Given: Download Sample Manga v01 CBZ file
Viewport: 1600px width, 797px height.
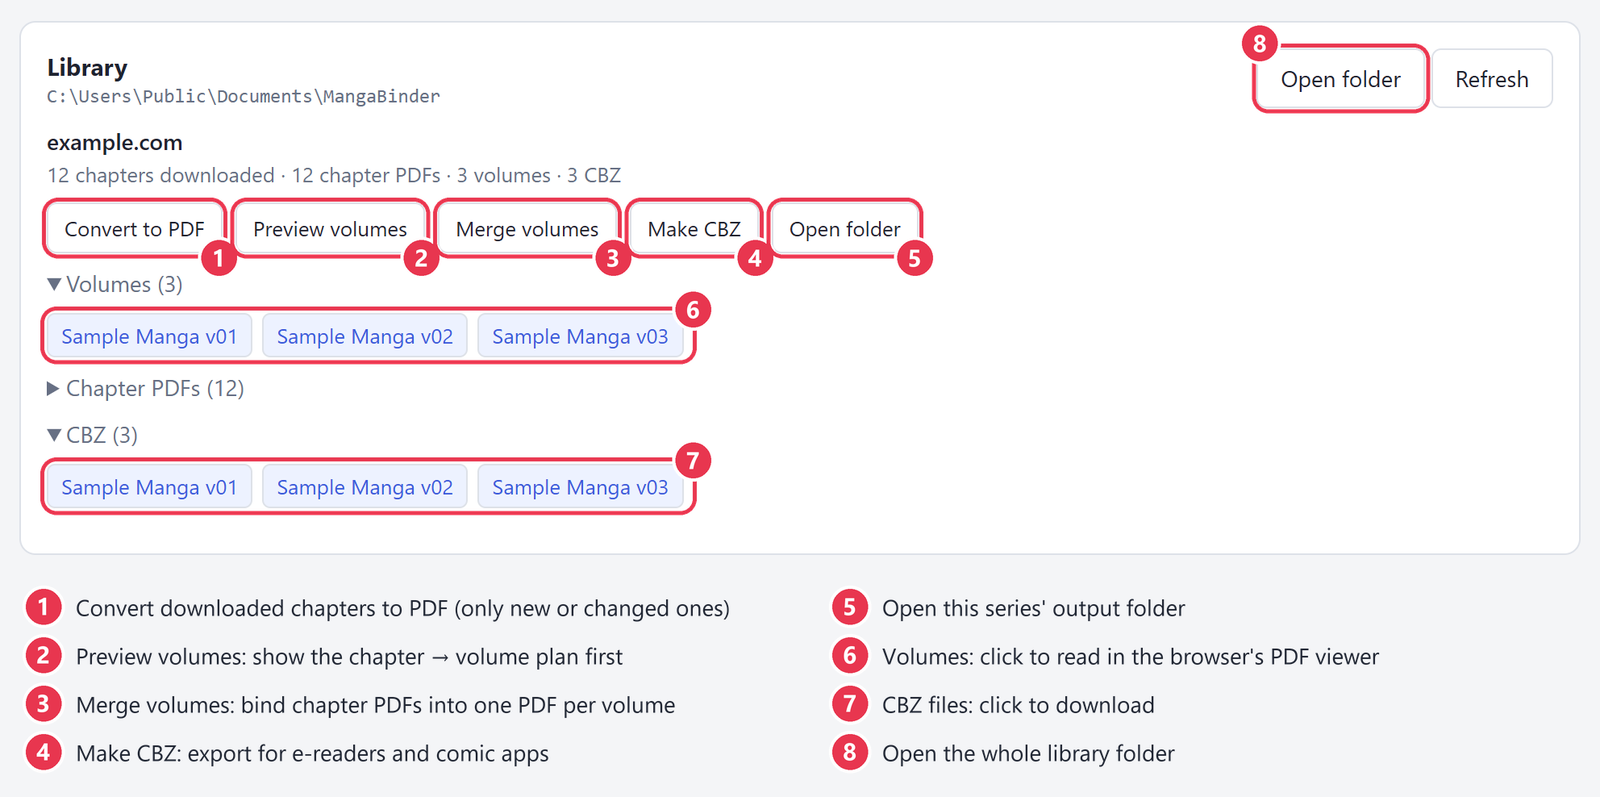Looking at the screenshot, I should click(149, 487).
